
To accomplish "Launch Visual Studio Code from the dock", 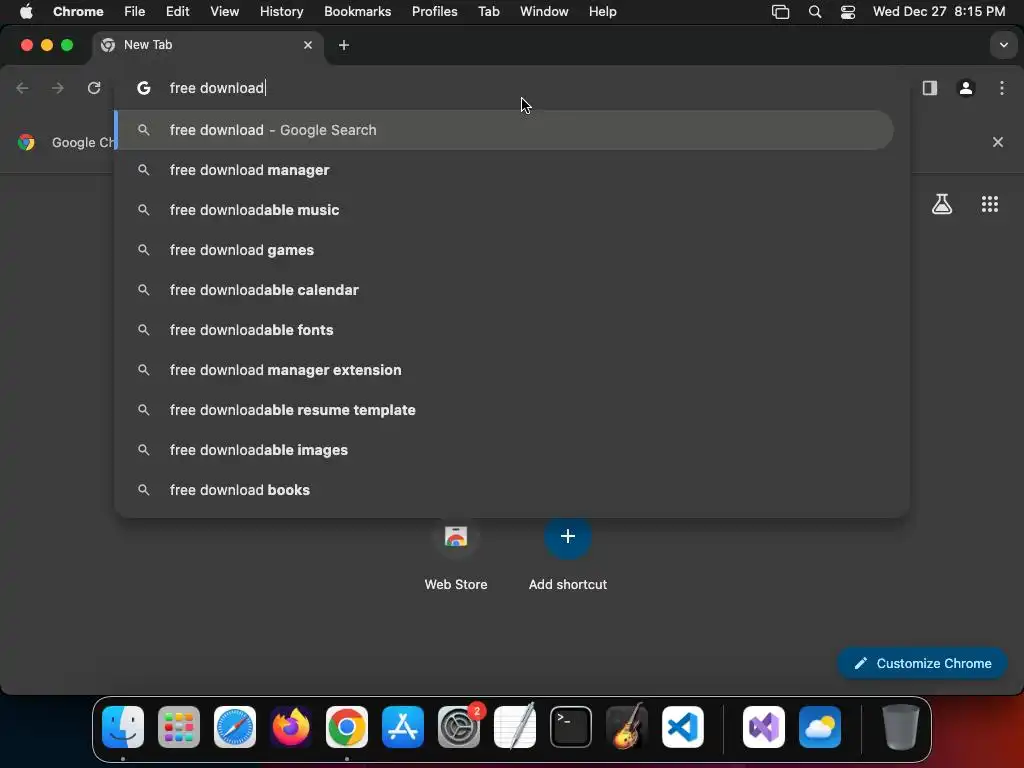I will [x=683, y=727].
